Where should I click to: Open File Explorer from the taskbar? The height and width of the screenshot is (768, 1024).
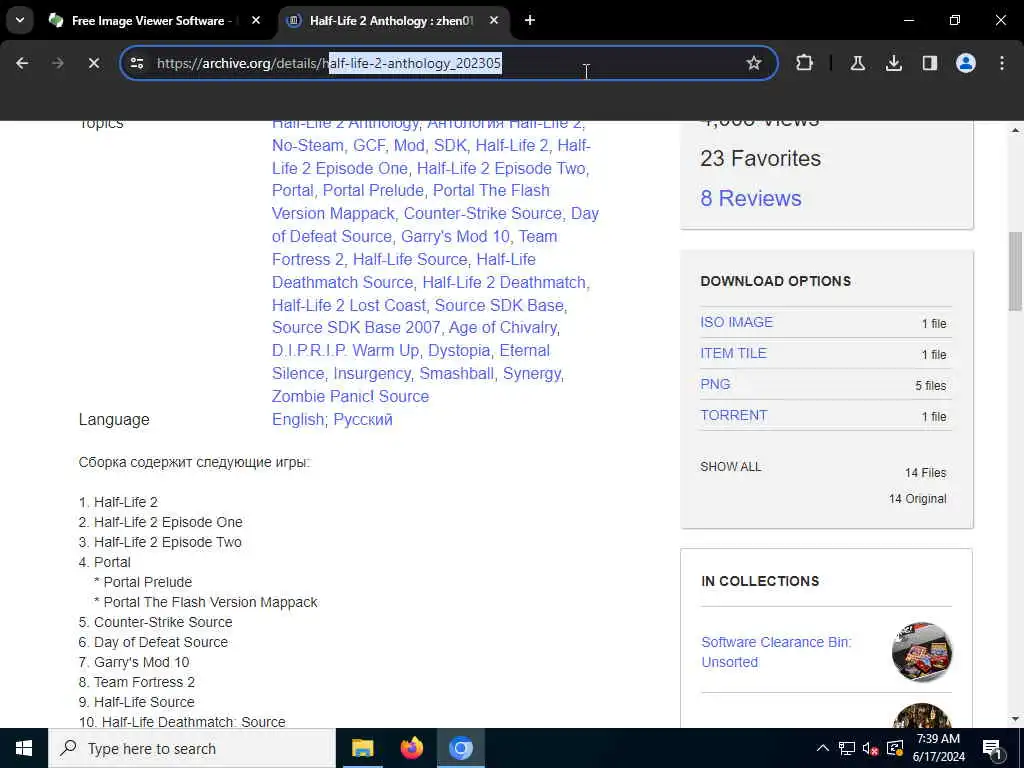pos(362,748)
